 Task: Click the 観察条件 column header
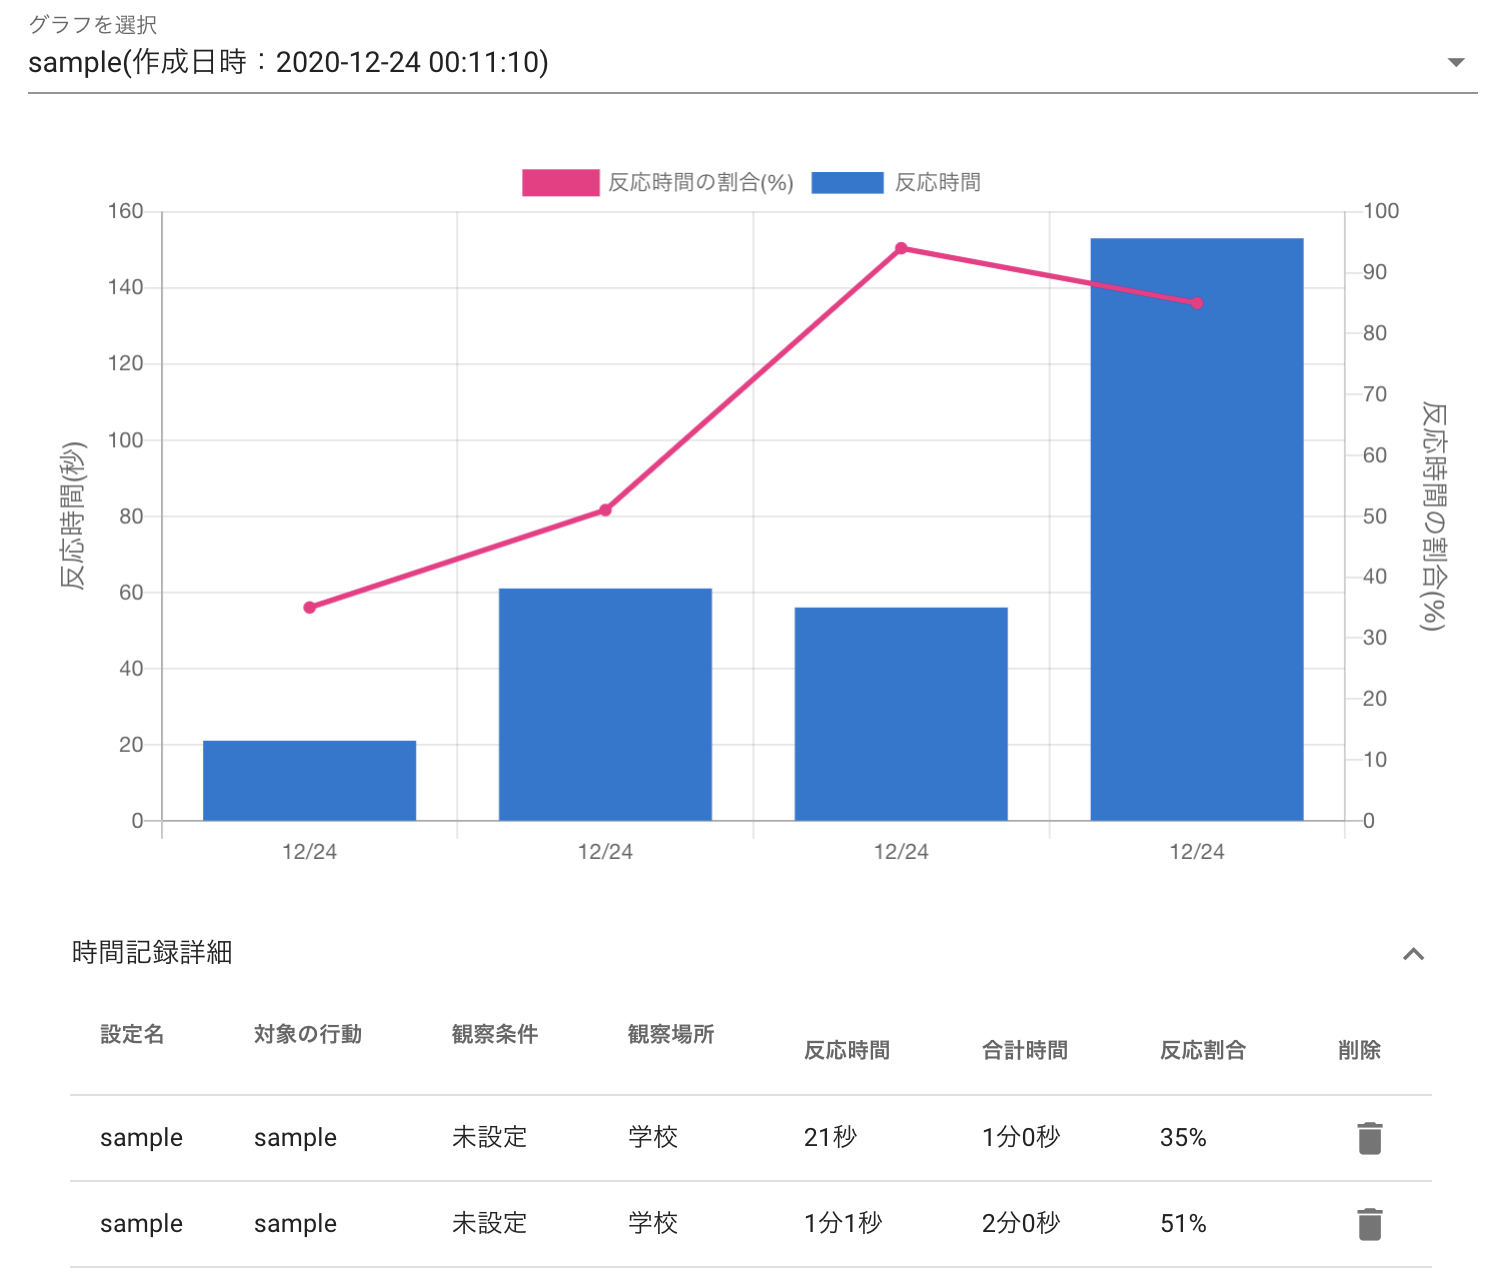495,1034
